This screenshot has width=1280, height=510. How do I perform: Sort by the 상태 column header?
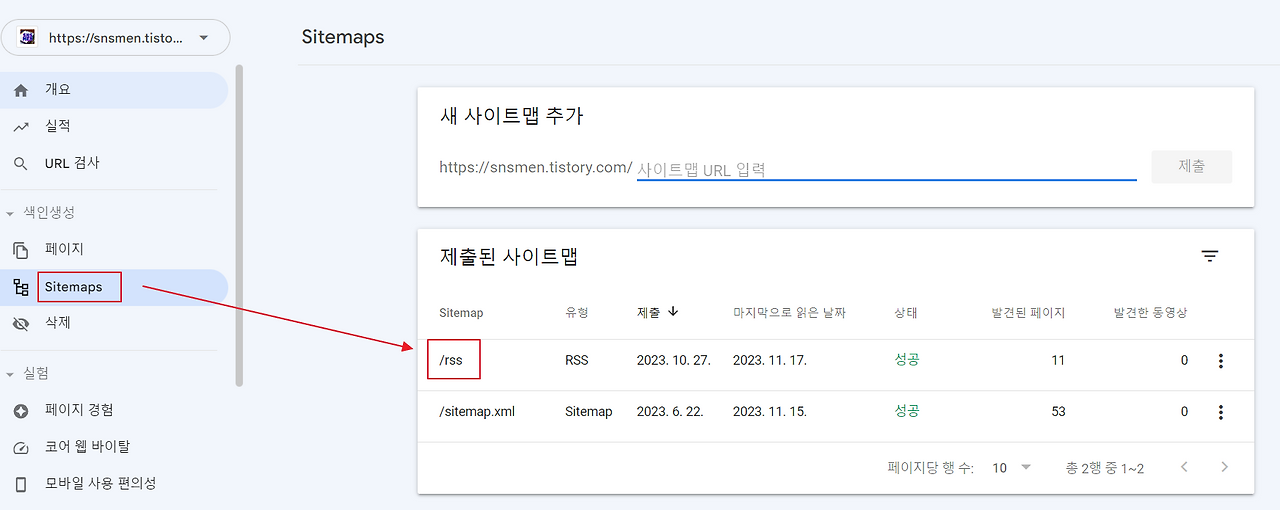(x=906, y=313)
